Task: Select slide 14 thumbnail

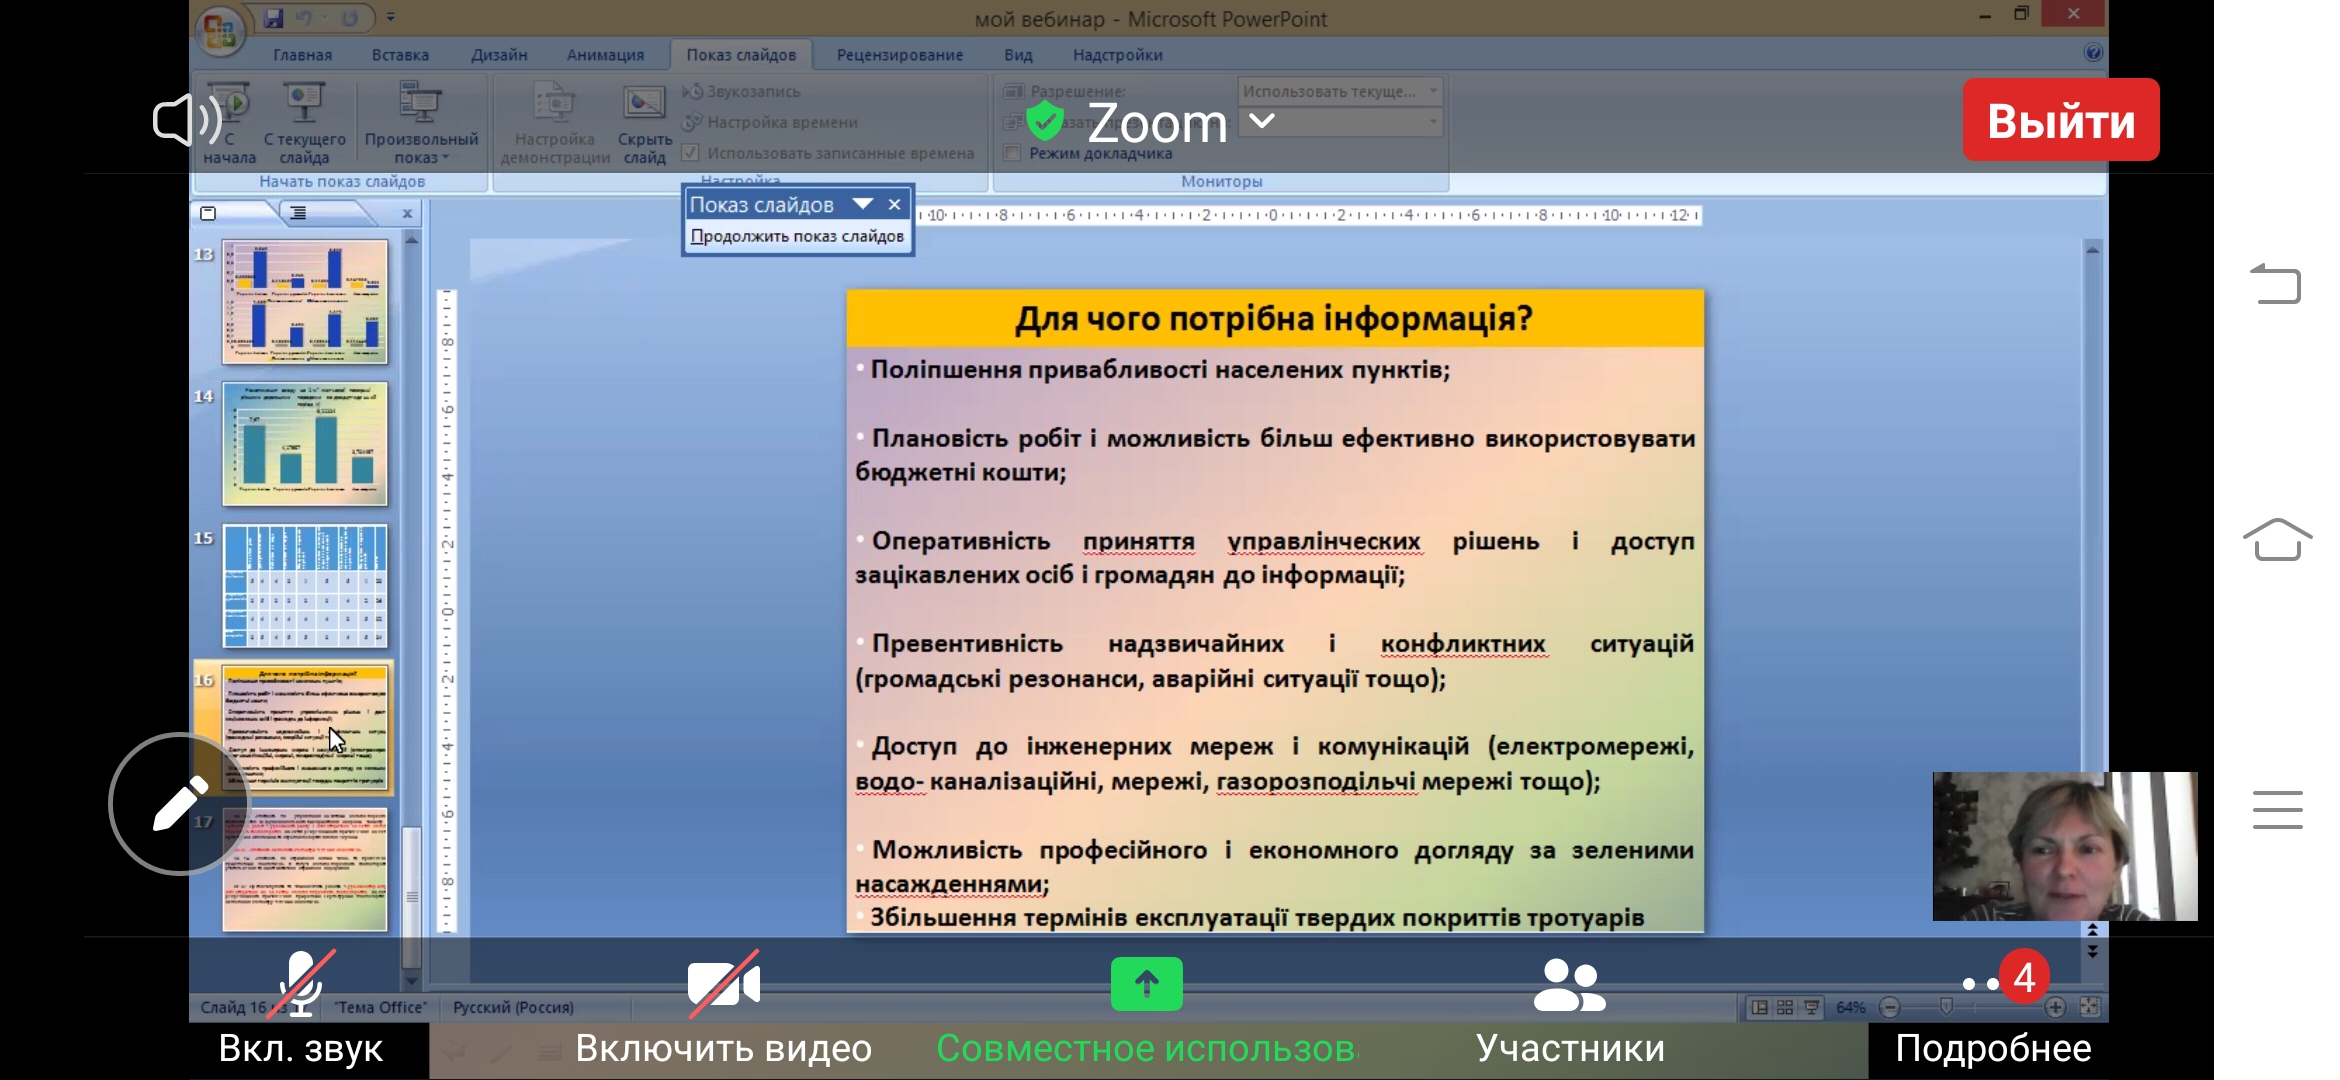Action: [305, 444]
